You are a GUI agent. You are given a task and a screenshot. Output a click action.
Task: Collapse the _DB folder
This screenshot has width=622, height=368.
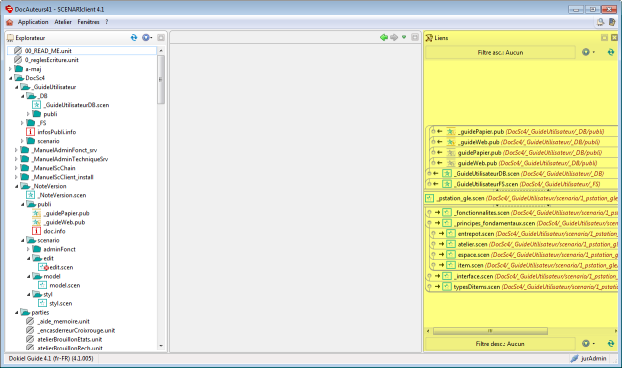(x=23, y=96)
